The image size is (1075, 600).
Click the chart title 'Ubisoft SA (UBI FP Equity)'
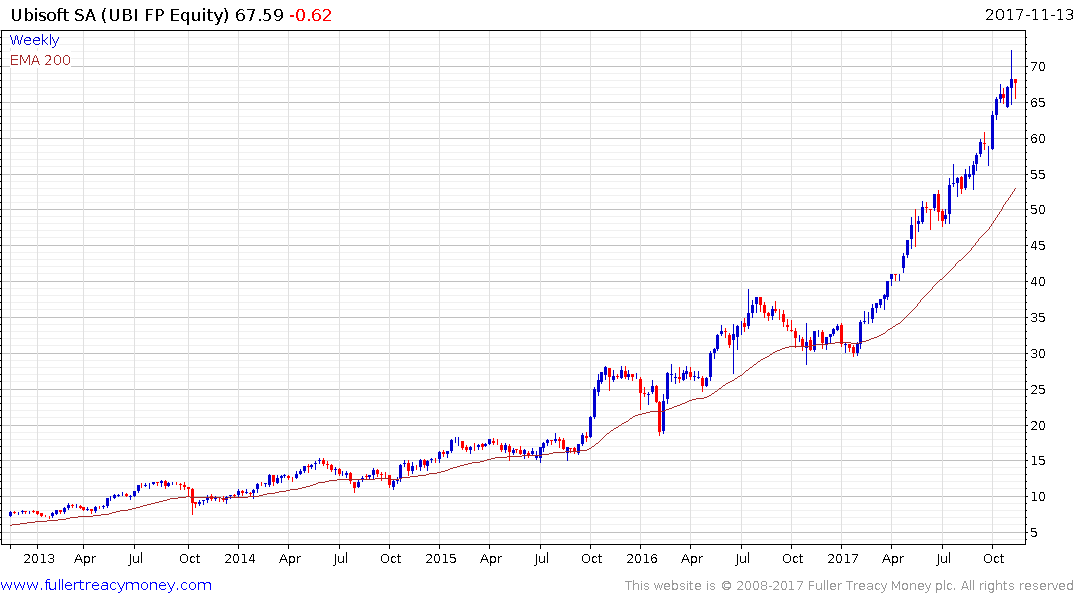119,15
